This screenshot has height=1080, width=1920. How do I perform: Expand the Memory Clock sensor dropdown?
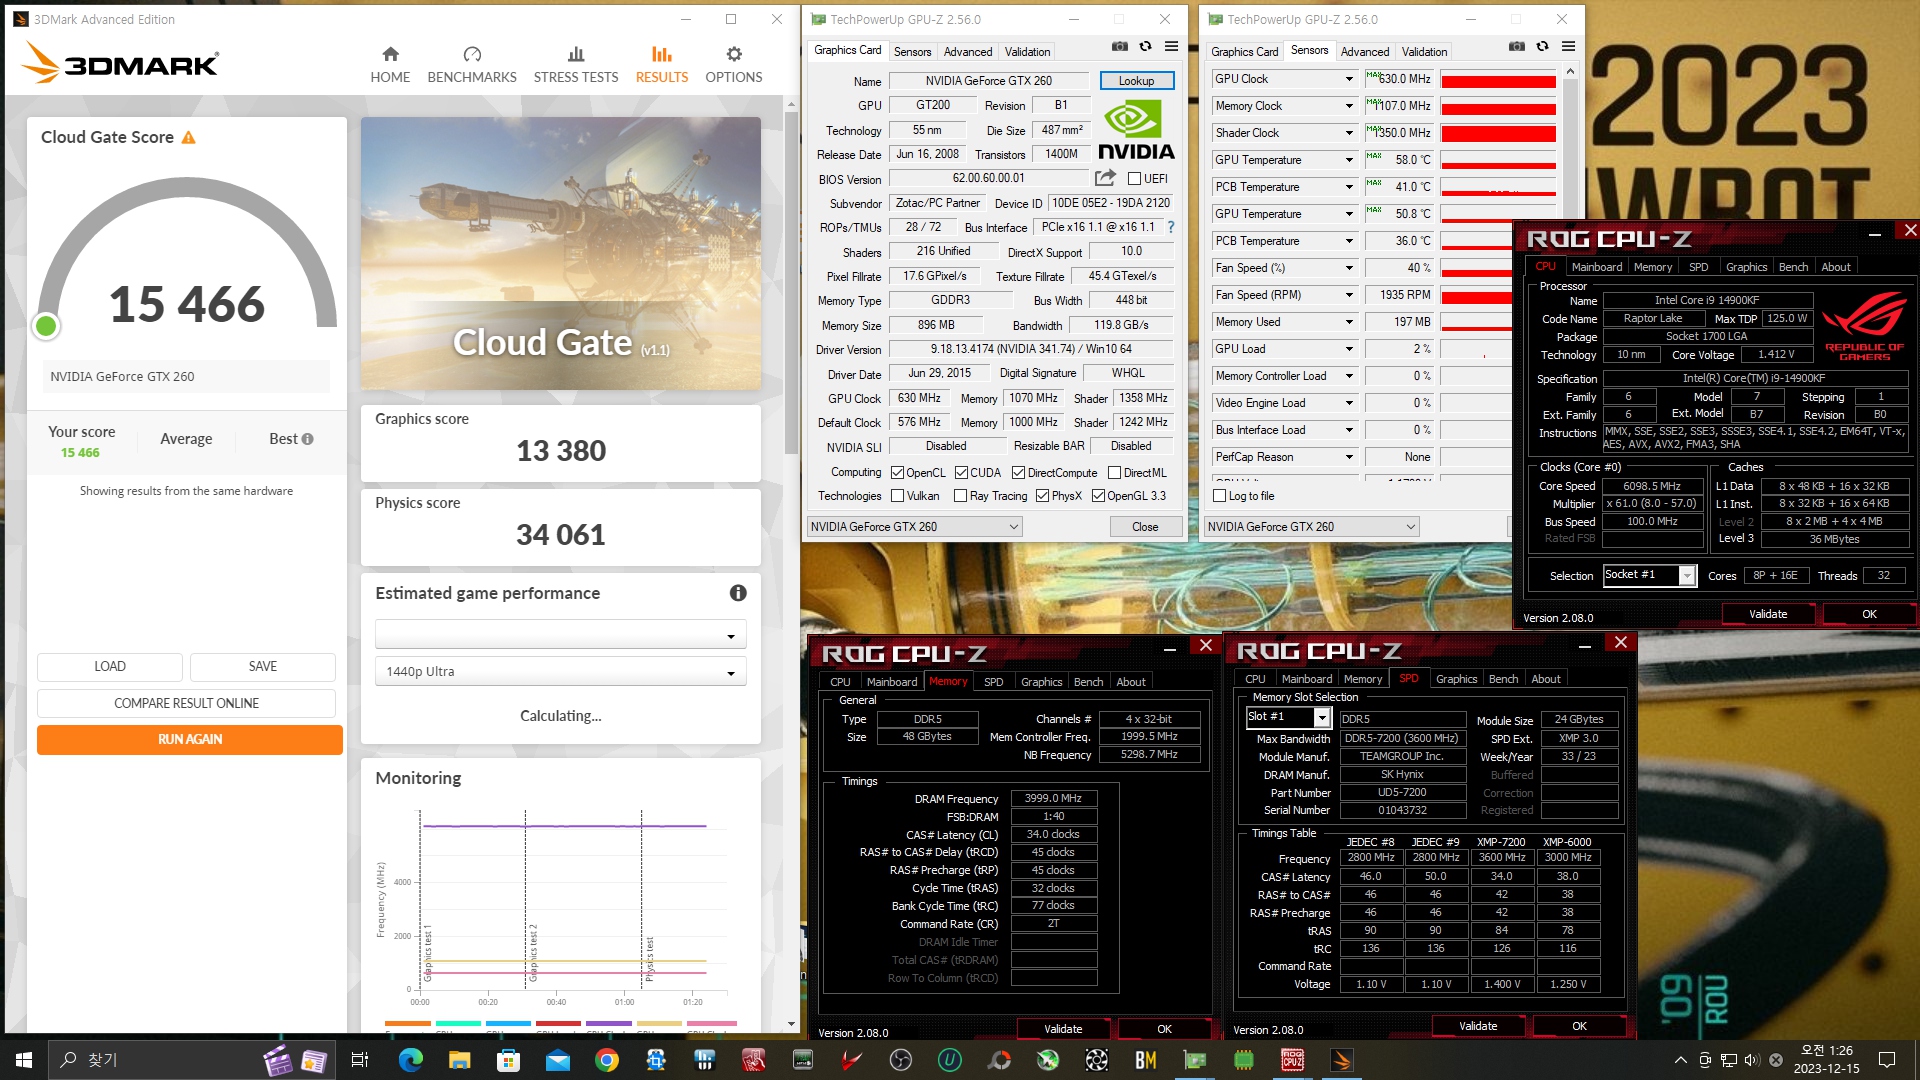(1349, 106)
